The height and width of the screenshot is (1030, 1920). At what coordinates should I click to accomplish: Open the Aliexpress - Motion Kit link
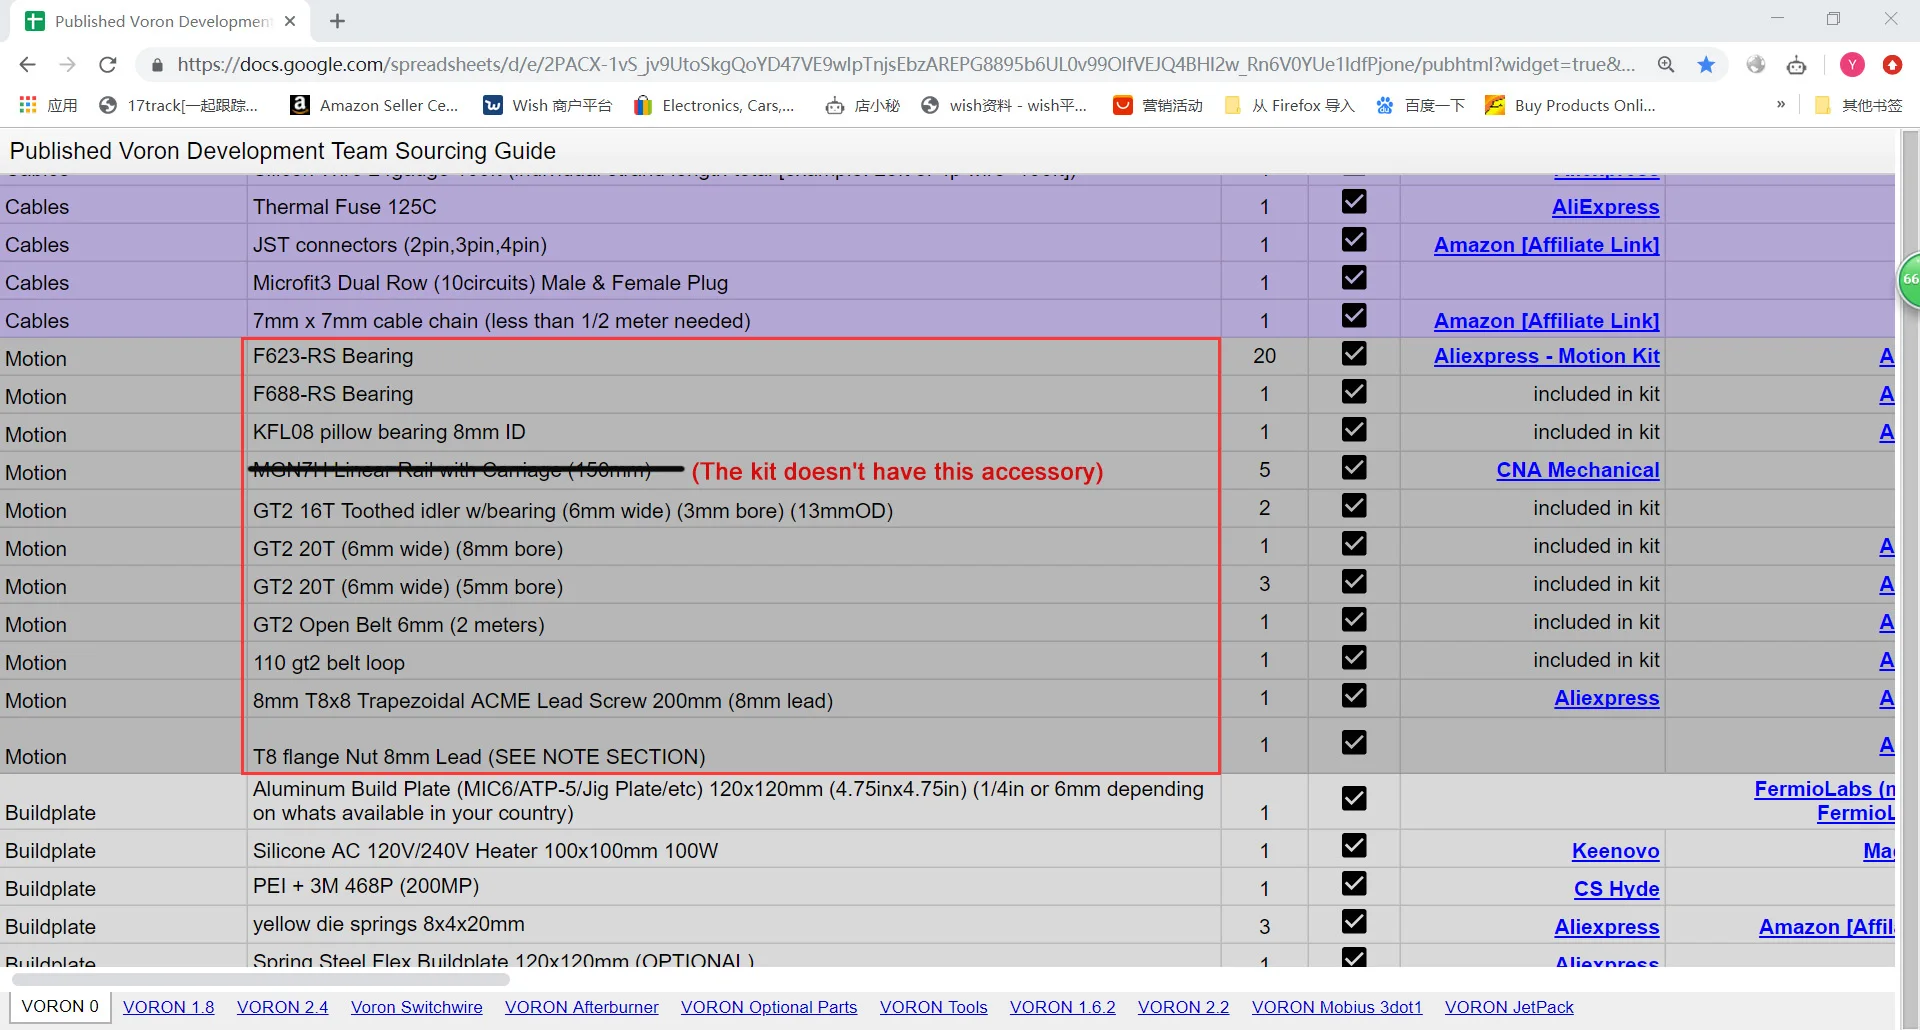tap(1546, 356)
